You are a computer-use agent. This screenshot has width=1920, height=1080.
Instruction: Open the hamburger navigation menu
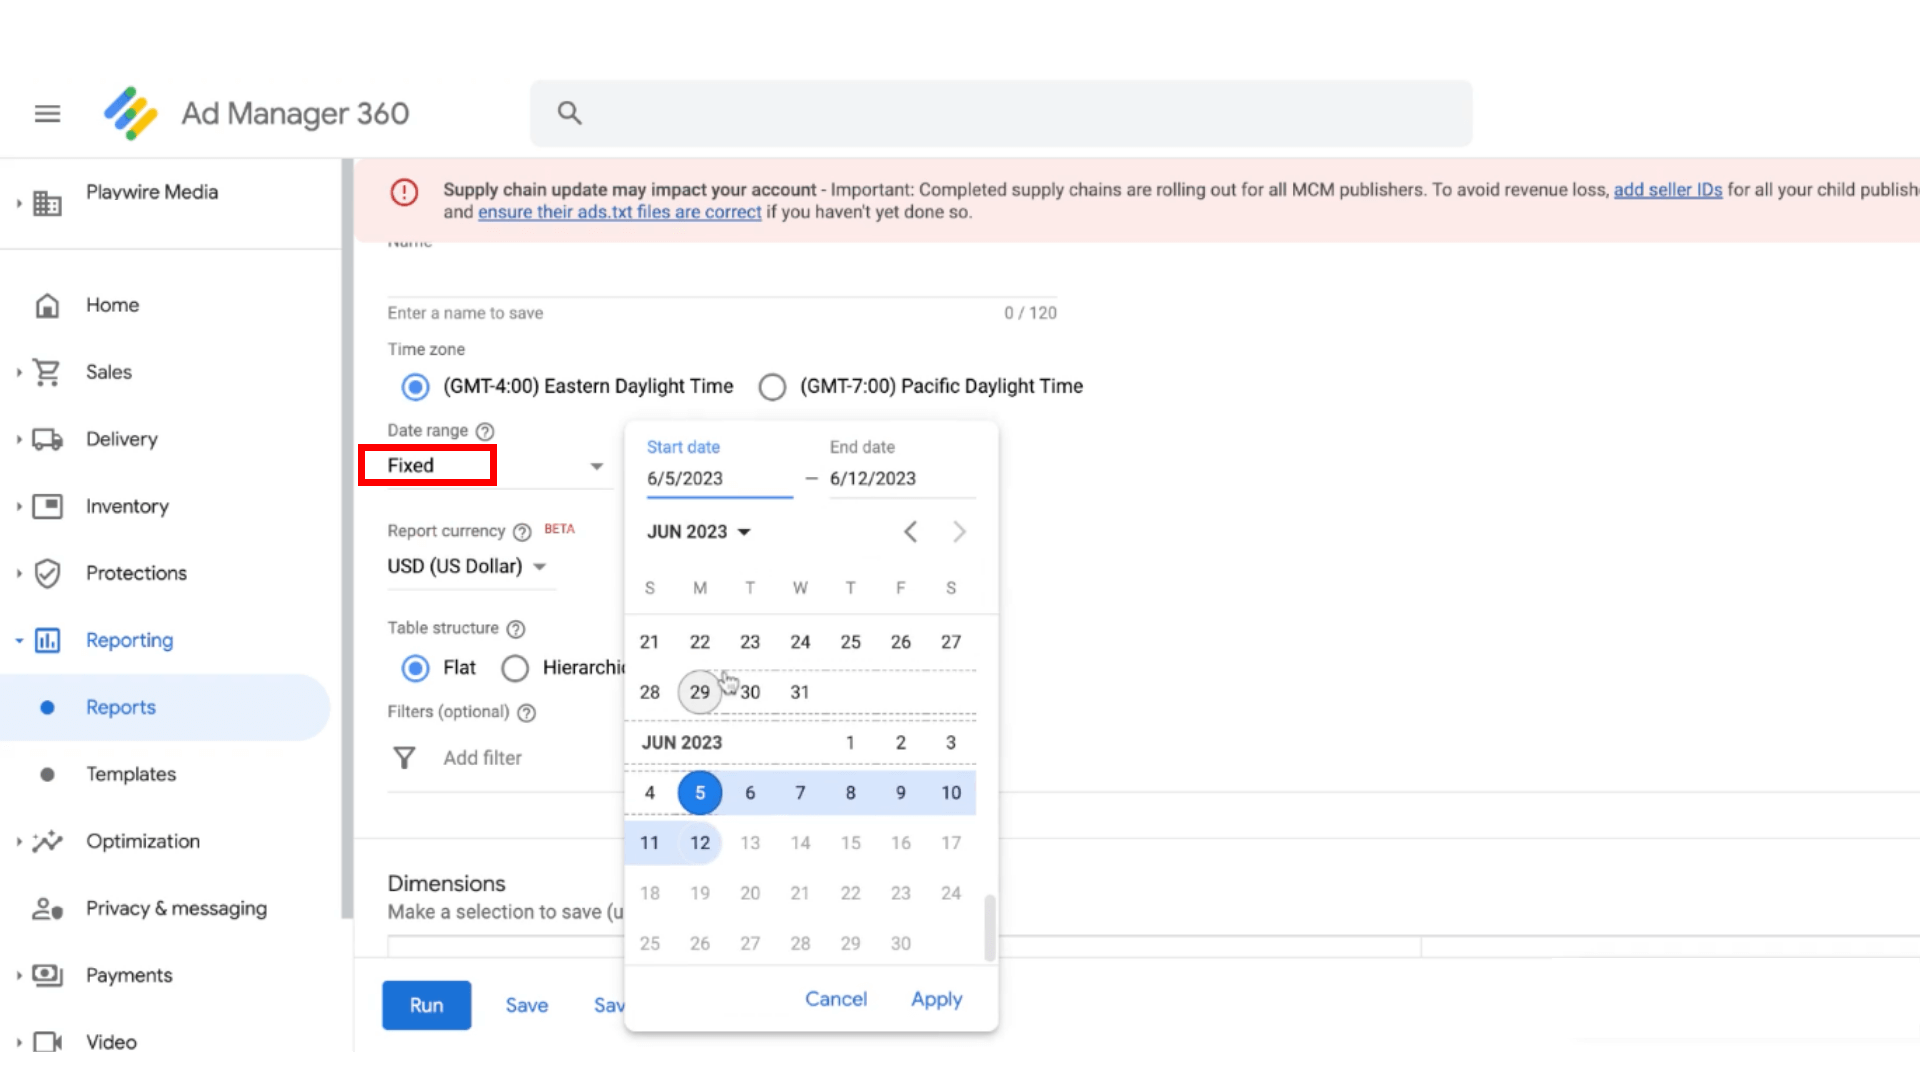click(x=47, y=112)
